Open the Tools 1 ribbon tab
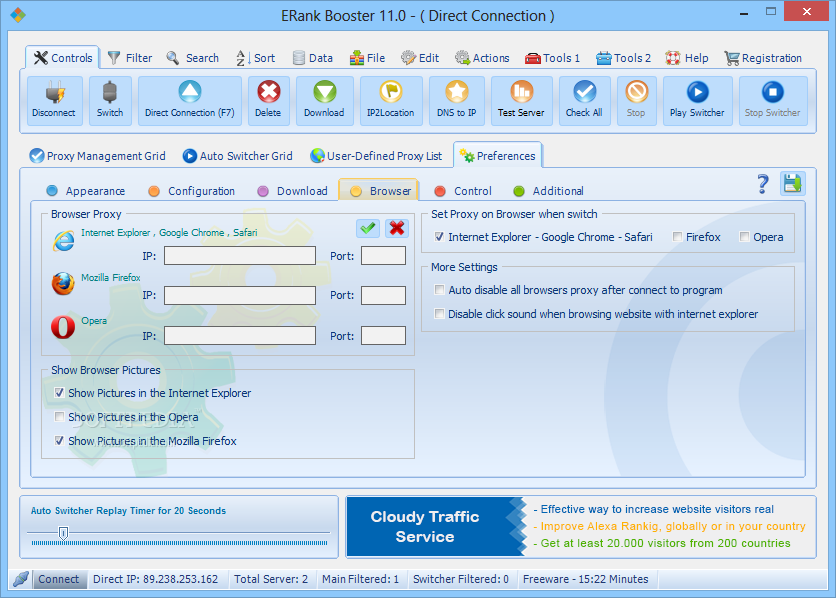This screenshot has width=836, height=598. click(552, 58)
